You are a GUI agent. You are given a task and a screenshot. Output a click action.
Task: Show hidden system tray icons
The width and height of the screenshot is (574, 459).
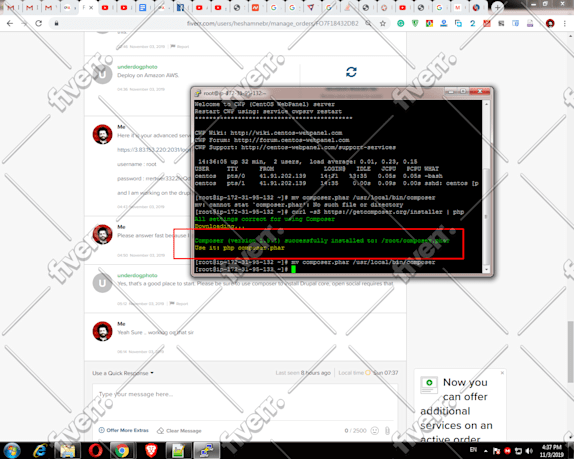[x=486, y=451]
